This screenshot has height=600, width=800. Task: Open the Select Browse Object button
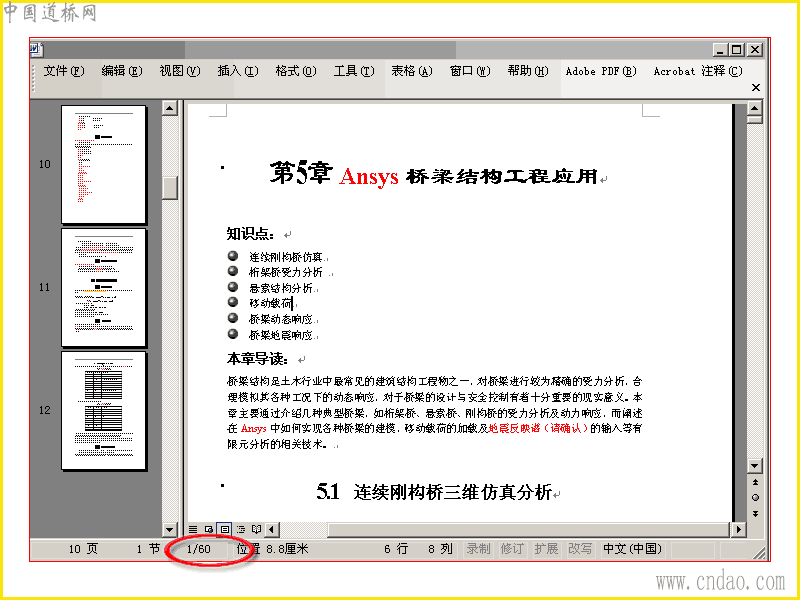click(x=755, y=497)
